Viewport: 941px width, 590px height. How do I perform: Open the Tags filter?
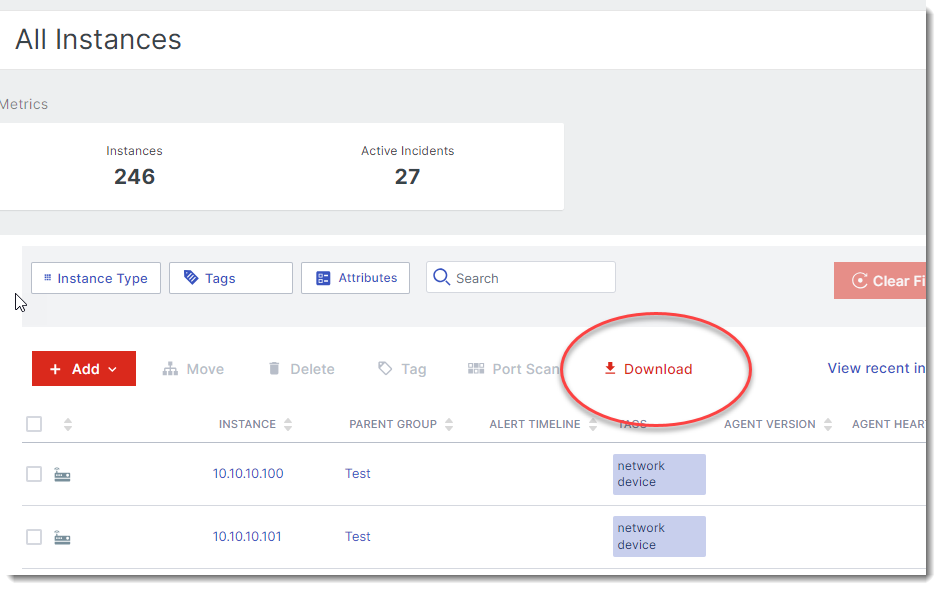231,278
